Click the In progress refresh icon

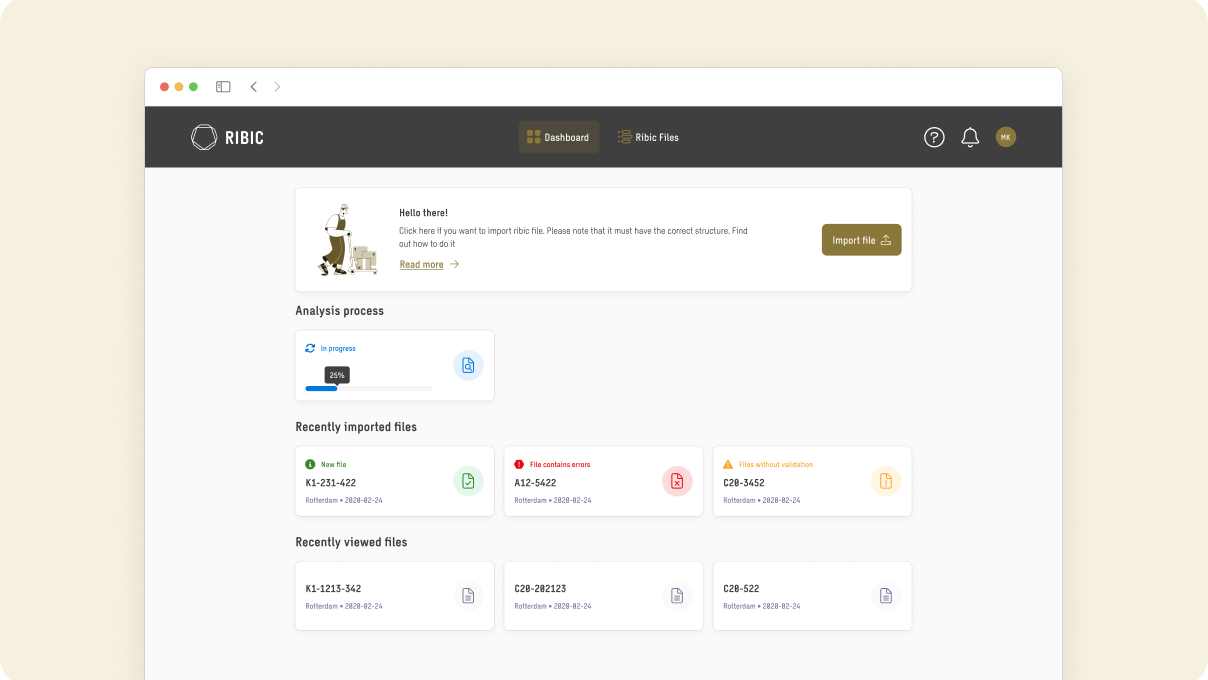tap(310, 348)
